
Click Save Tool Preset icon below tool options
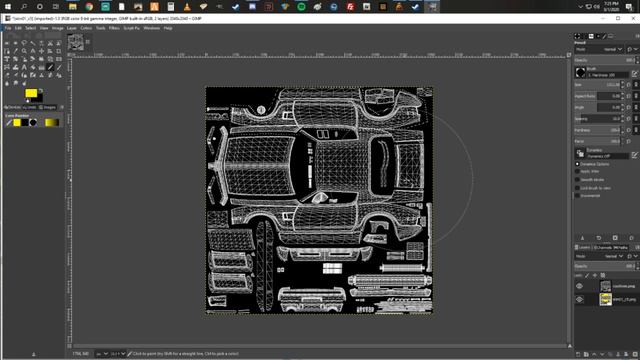(582, 238)
